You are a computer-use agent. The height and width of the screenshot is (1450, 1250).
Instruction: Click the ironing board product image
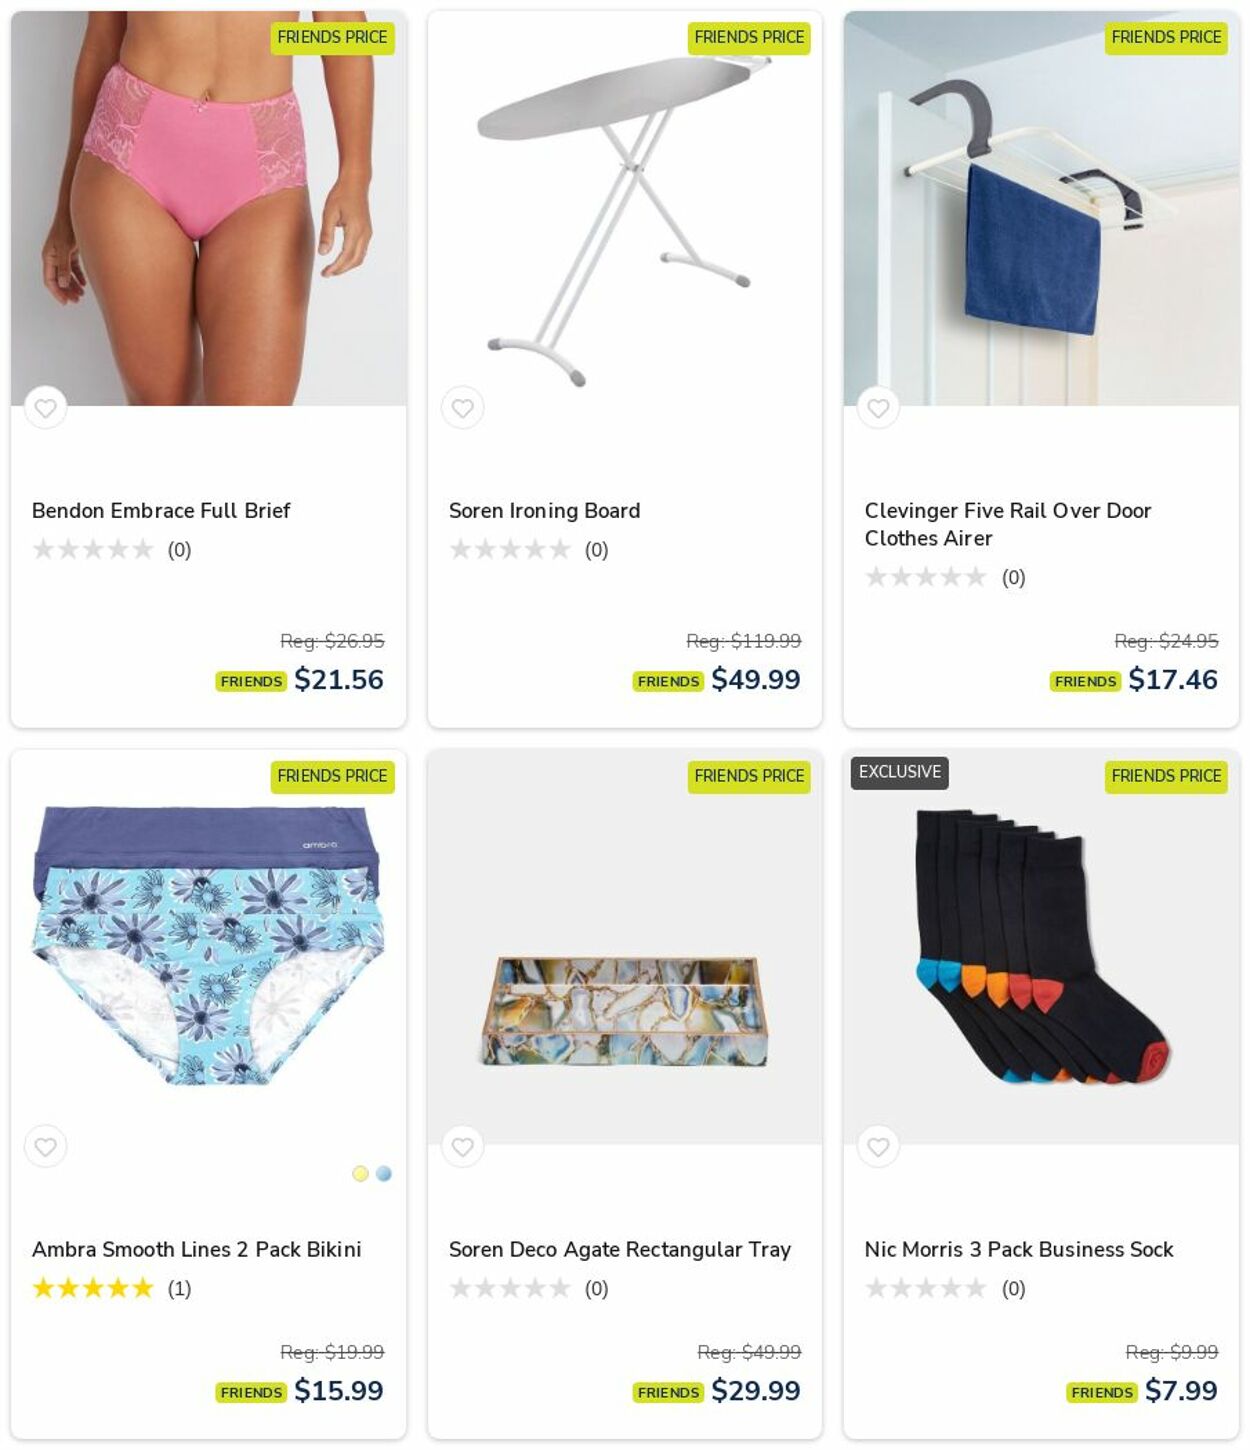click(625, 208)
